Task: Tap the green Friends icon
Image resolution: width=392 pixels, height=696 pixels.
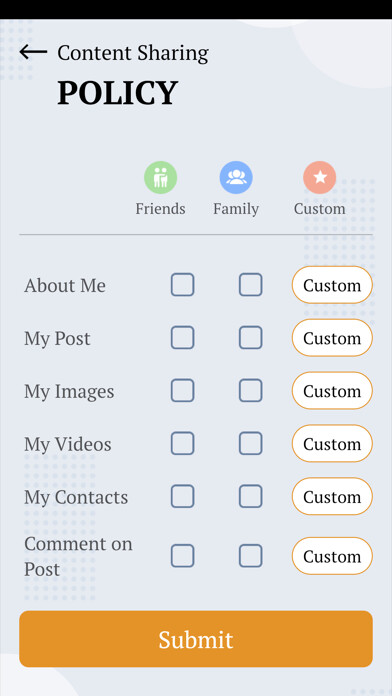Action: [160, 178]
